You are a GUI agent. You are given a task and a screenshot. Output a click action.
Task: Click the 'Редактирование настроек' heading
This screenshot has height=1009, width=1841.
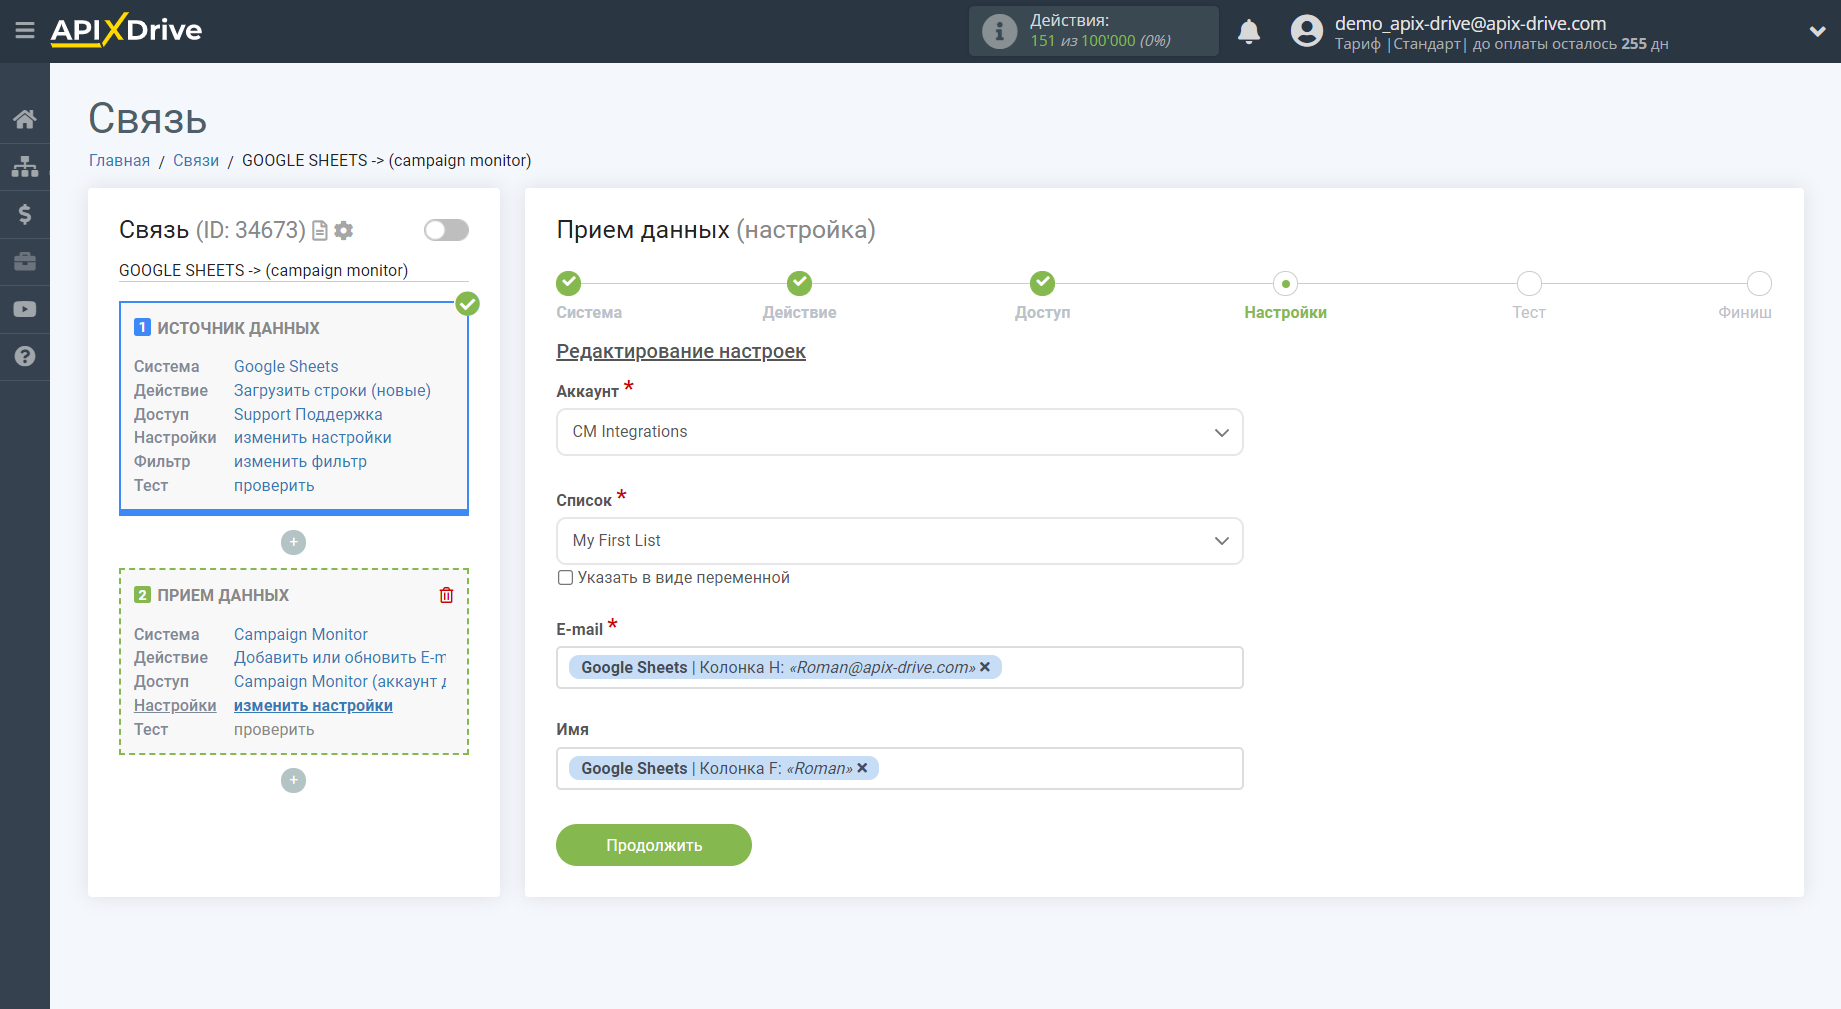681,352
